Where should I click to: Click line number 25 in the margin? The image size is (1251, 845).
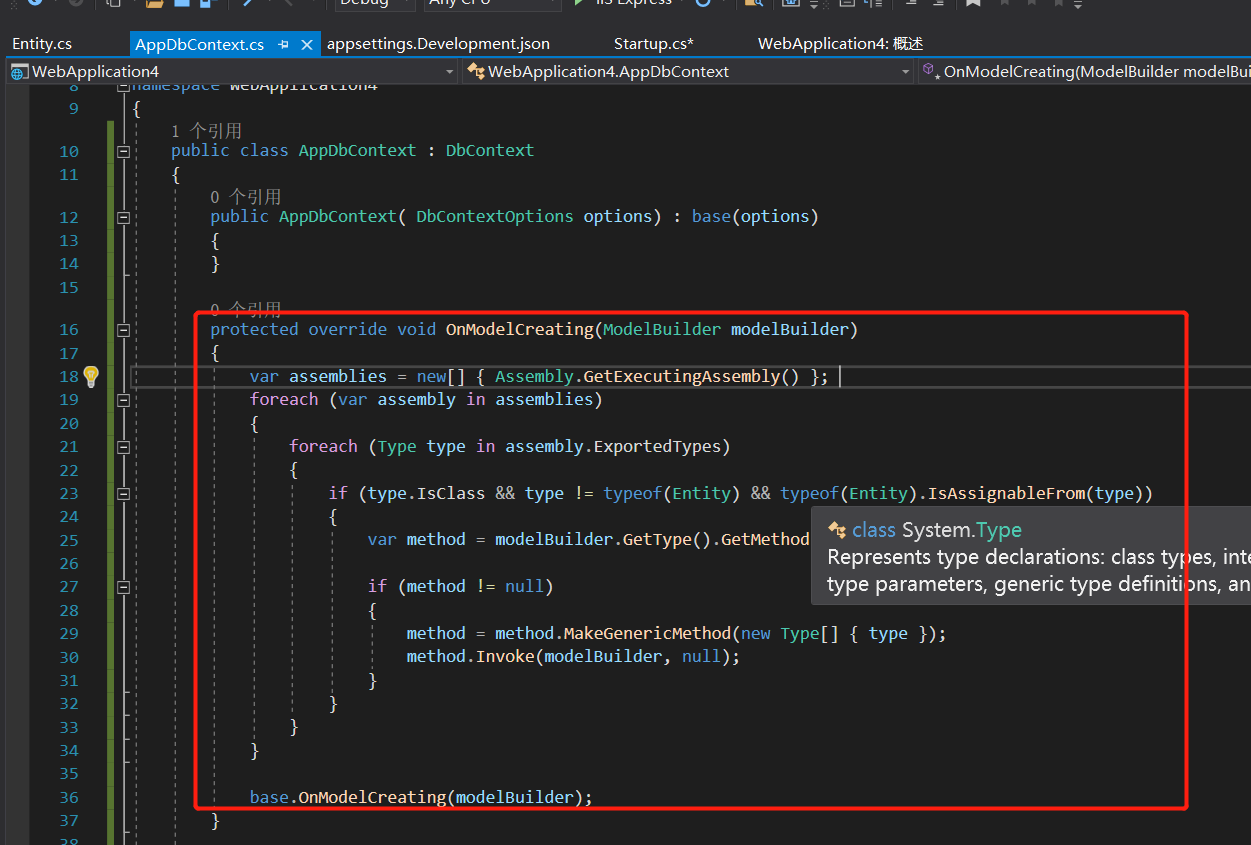click(68, 540)
